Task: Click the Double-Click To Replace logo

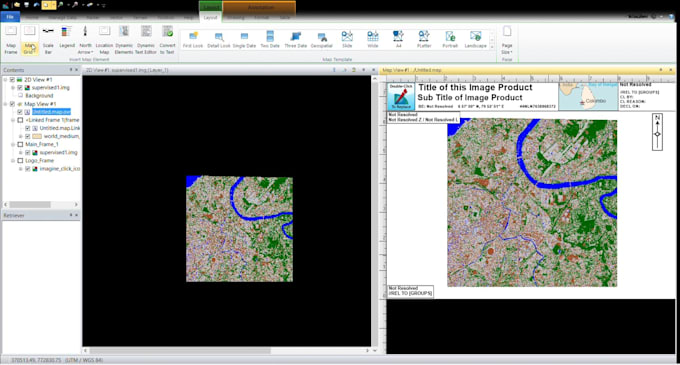Action: (x=401, y=96)
